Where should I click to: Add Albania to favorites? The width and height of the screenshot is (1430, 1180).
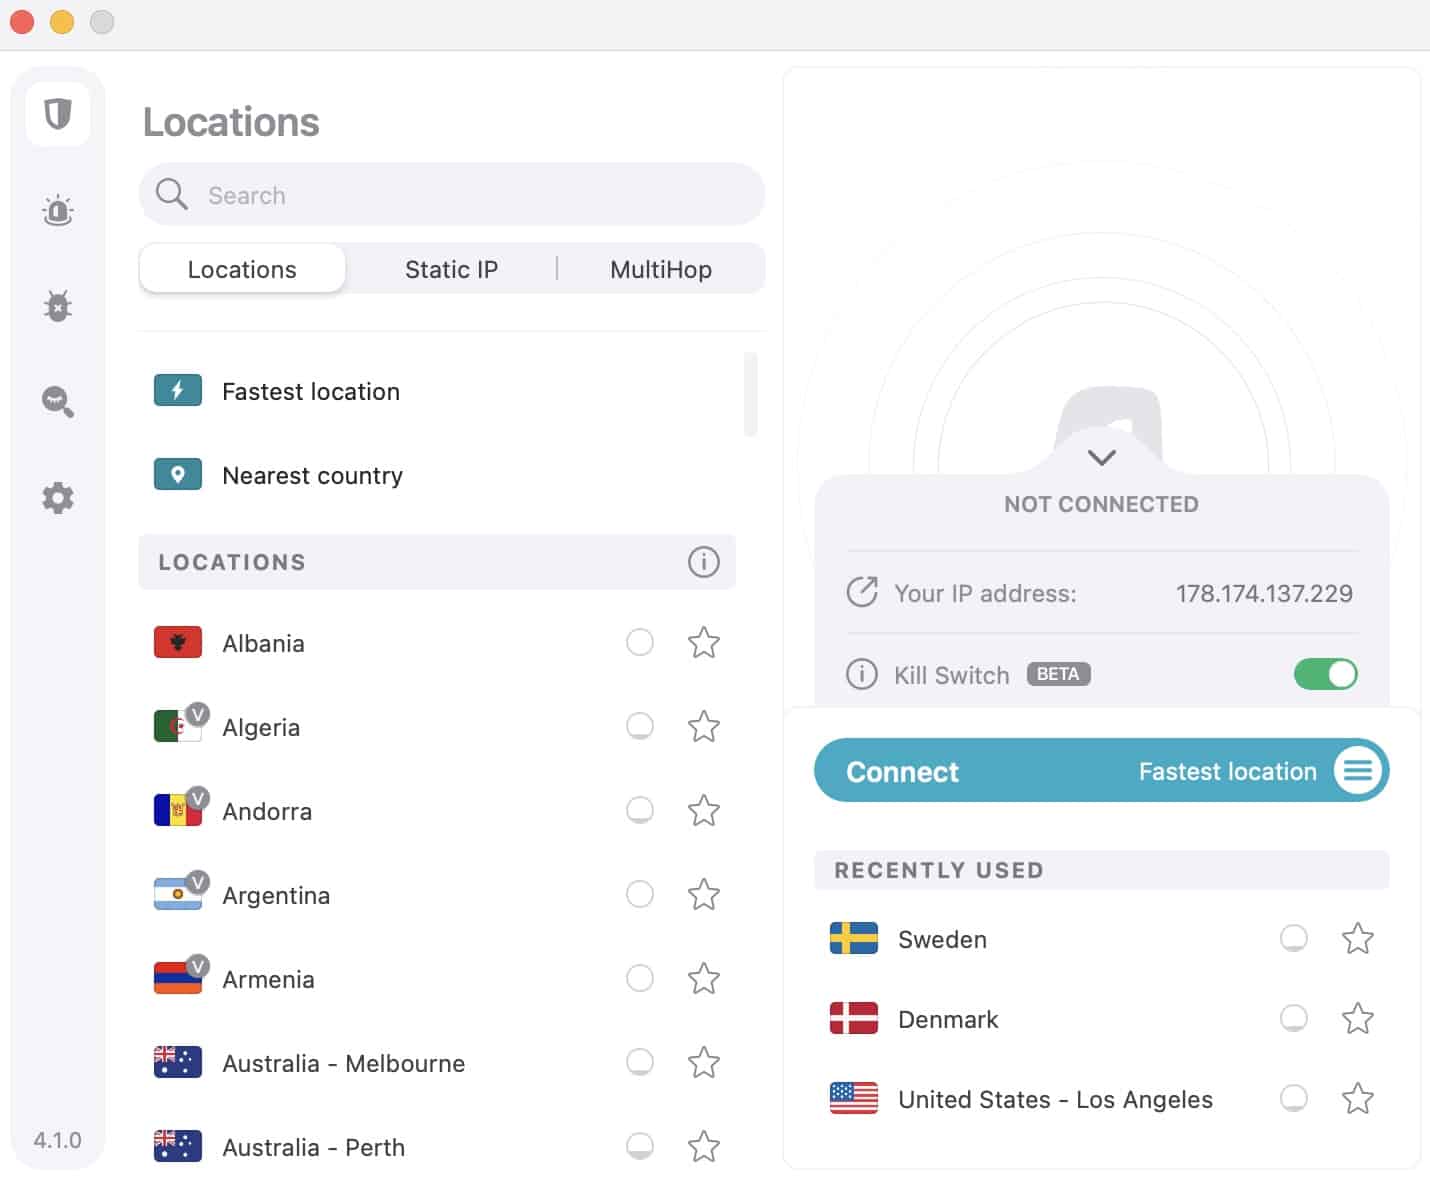tap(704, 642)
